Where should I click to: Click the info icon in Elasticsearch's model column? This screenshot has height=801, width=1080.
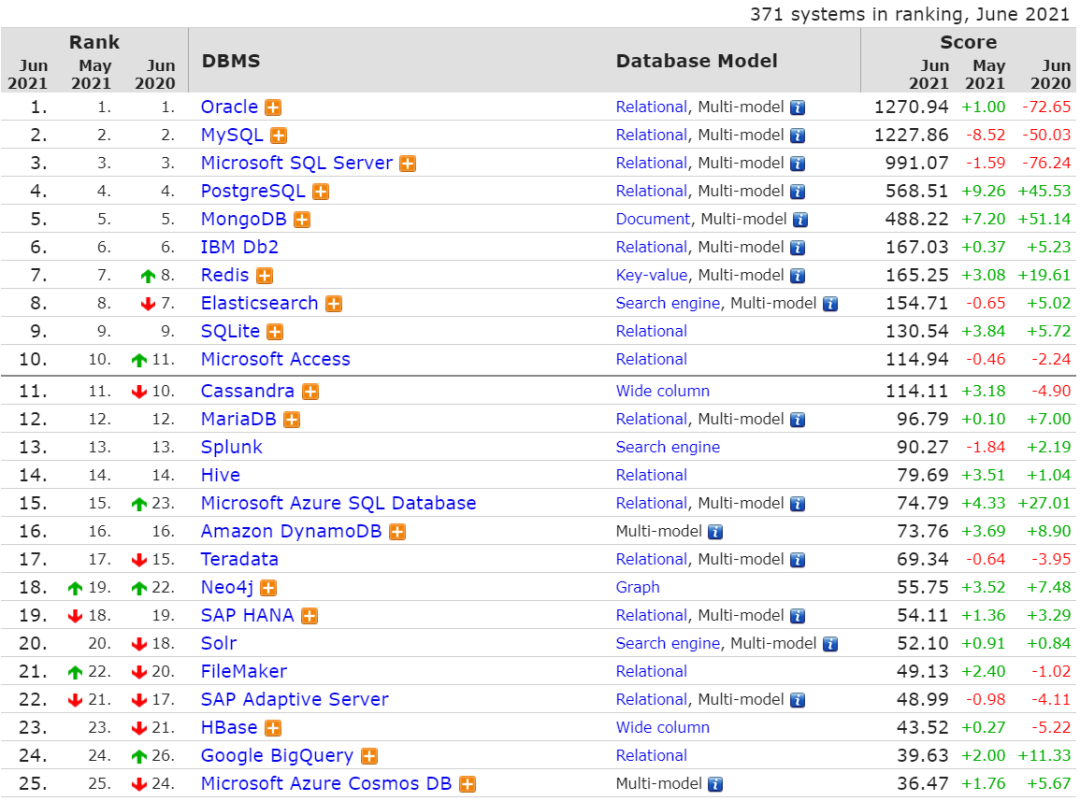831,304
